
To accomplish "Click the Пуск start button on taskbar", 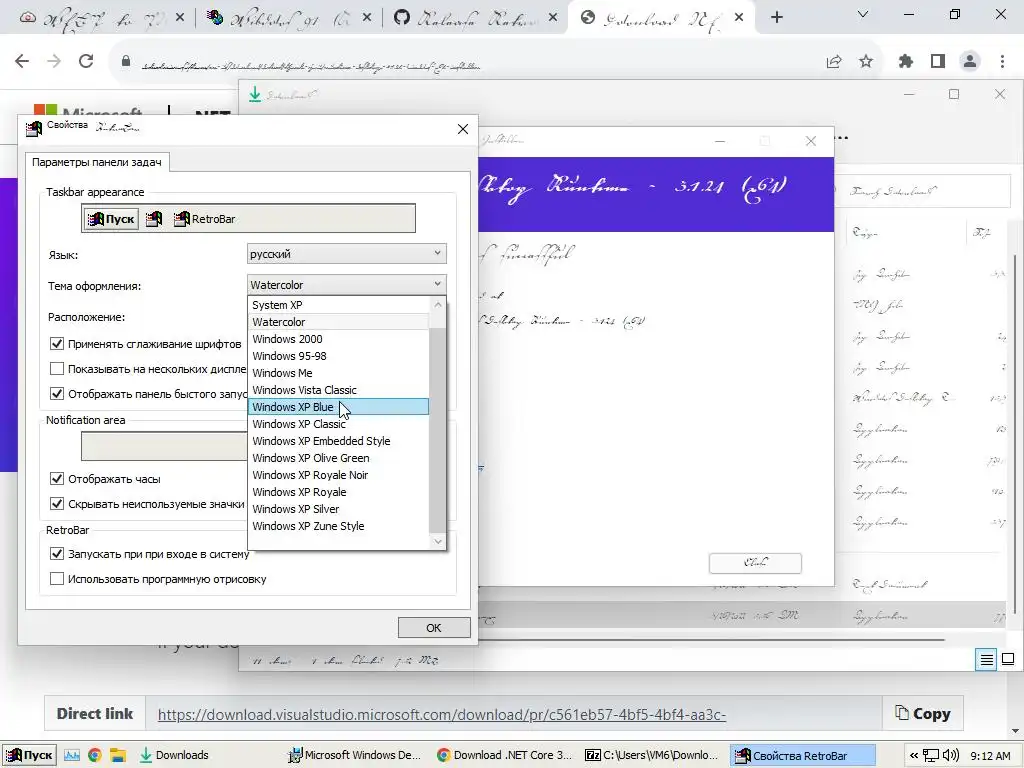I will tap(29, 755).
